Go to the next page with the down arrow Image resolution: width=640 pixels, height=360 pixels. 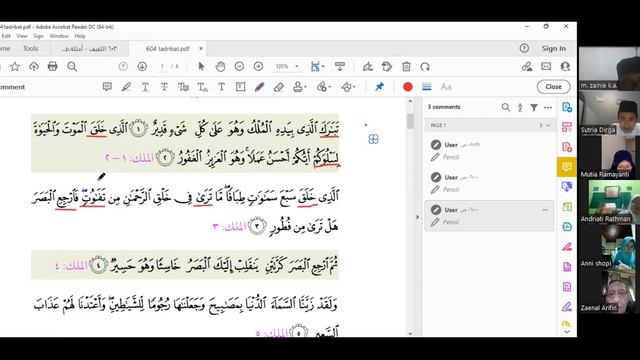[142, 67]
